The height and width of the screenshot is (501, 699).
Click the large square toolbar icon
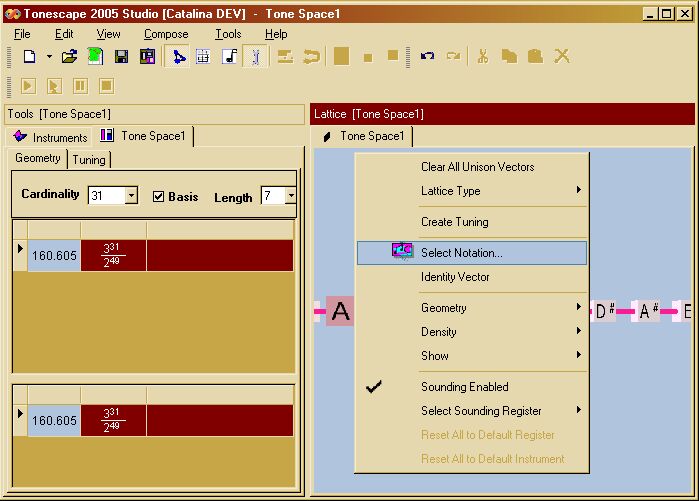341,57
